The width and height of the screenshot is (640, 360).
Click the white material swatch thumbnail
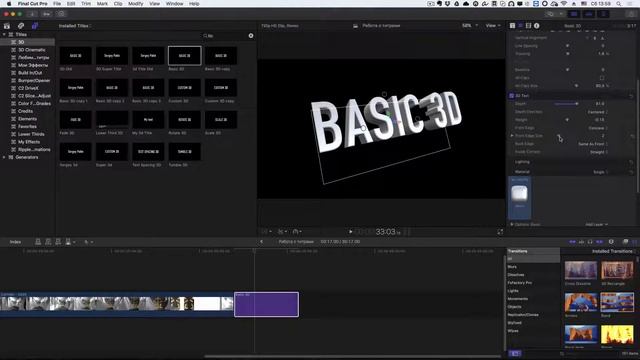pyautogui.click(x=520, y=193)
